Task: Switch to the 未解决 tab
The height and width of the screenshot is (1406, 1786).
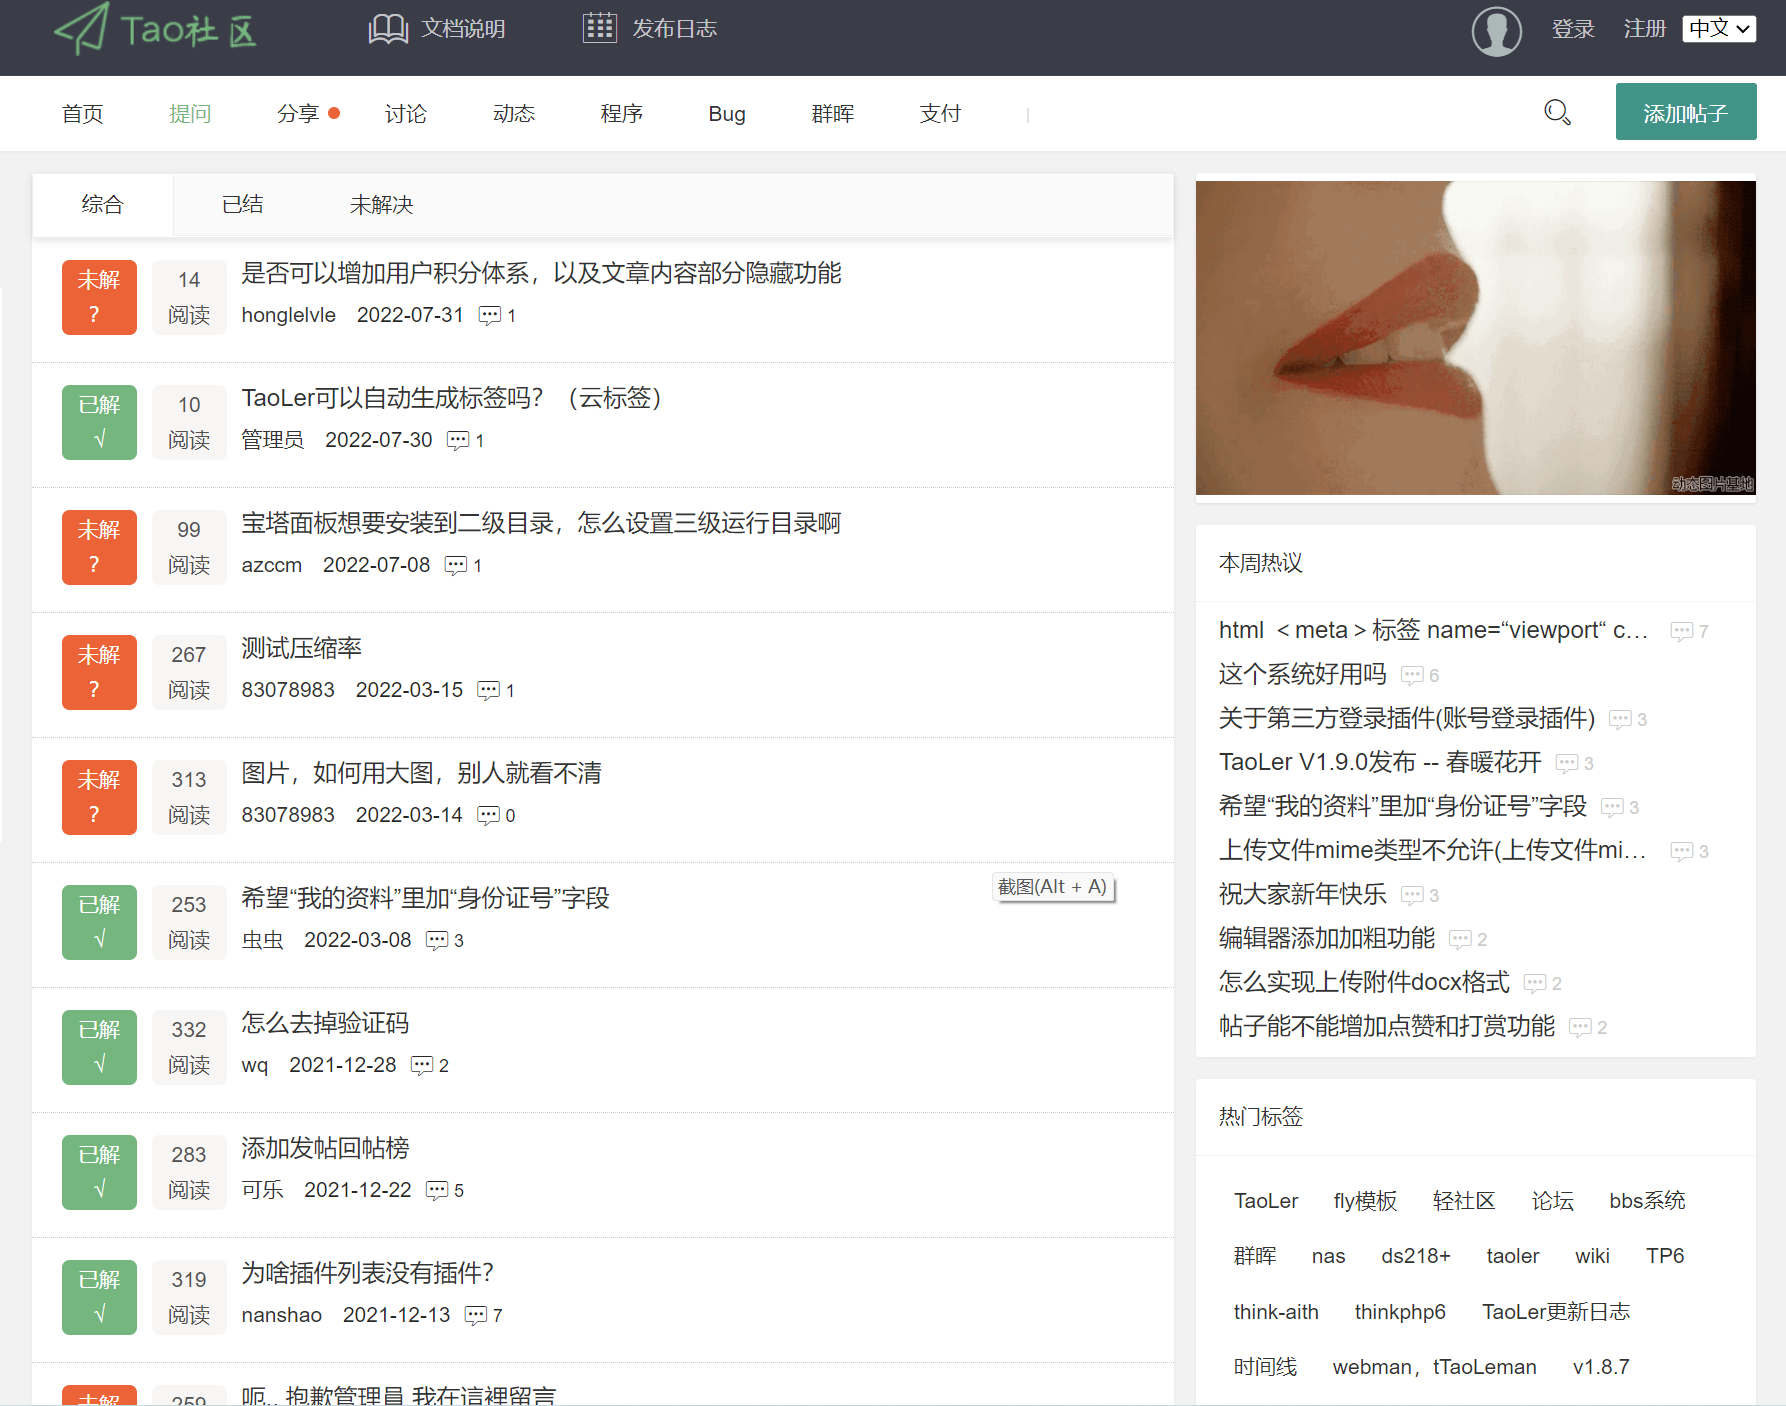Action: pos(382,205)
